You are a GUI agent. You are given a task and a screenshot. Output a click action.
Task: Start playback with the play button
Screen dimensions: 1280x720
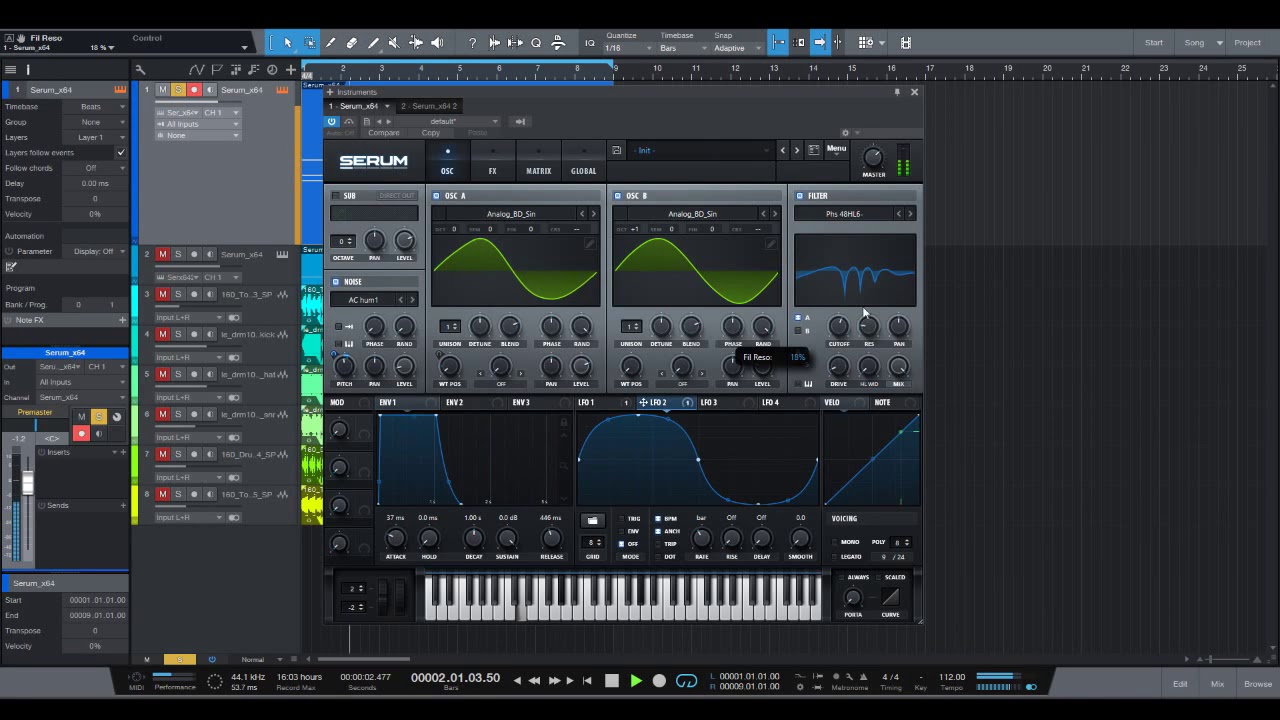tap(636, 681)
